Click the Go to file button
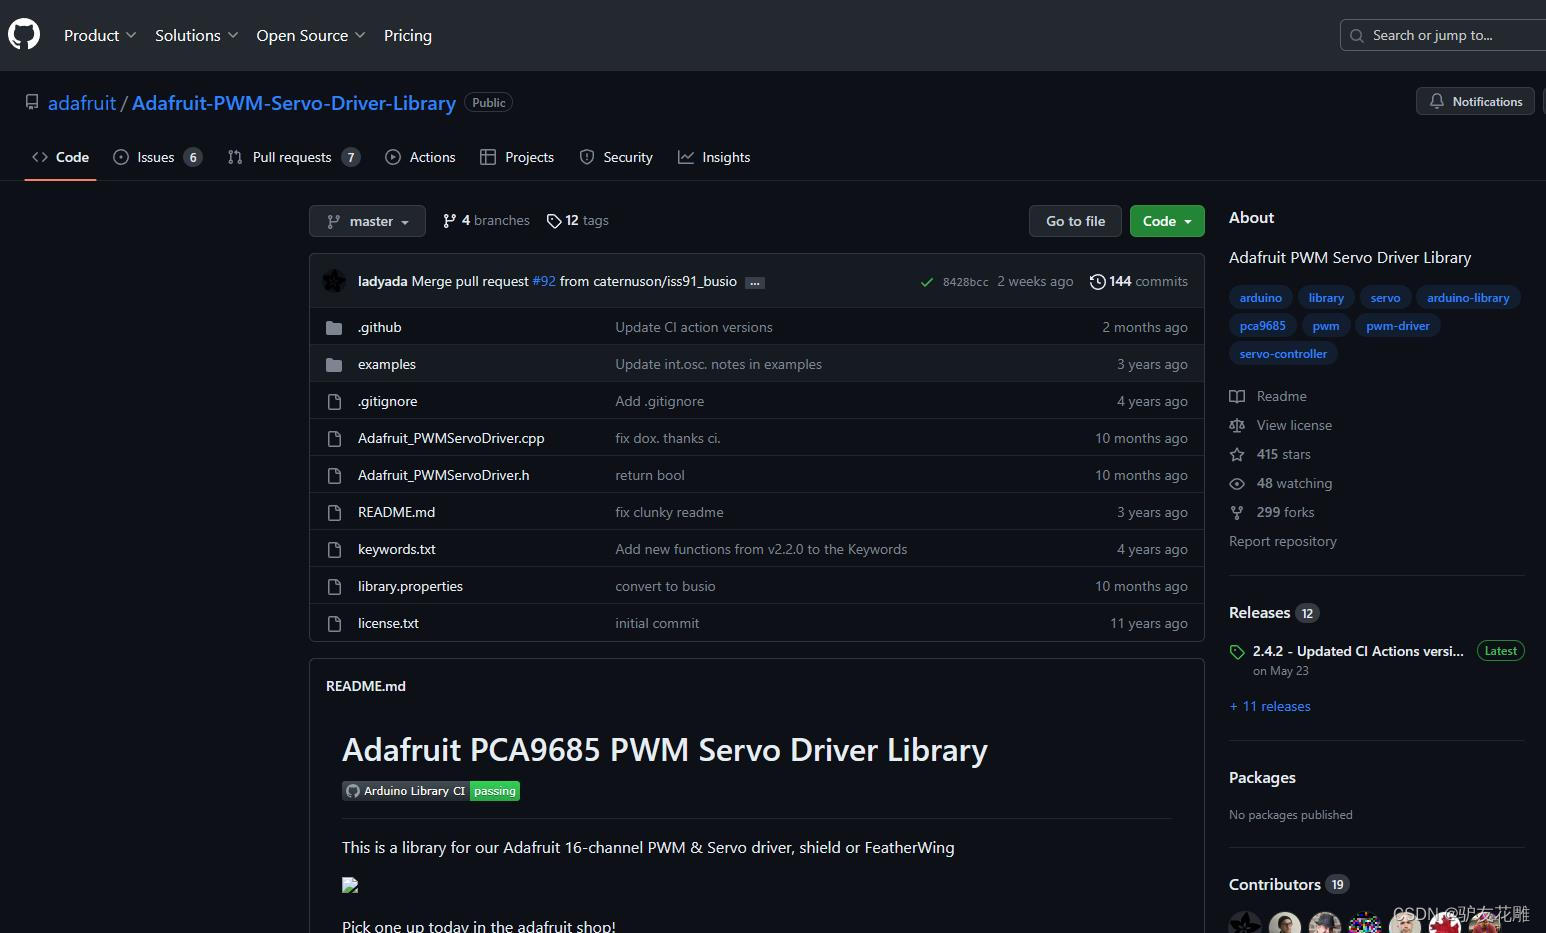This screenshot has width=1546, height=933. [1075, 221]
